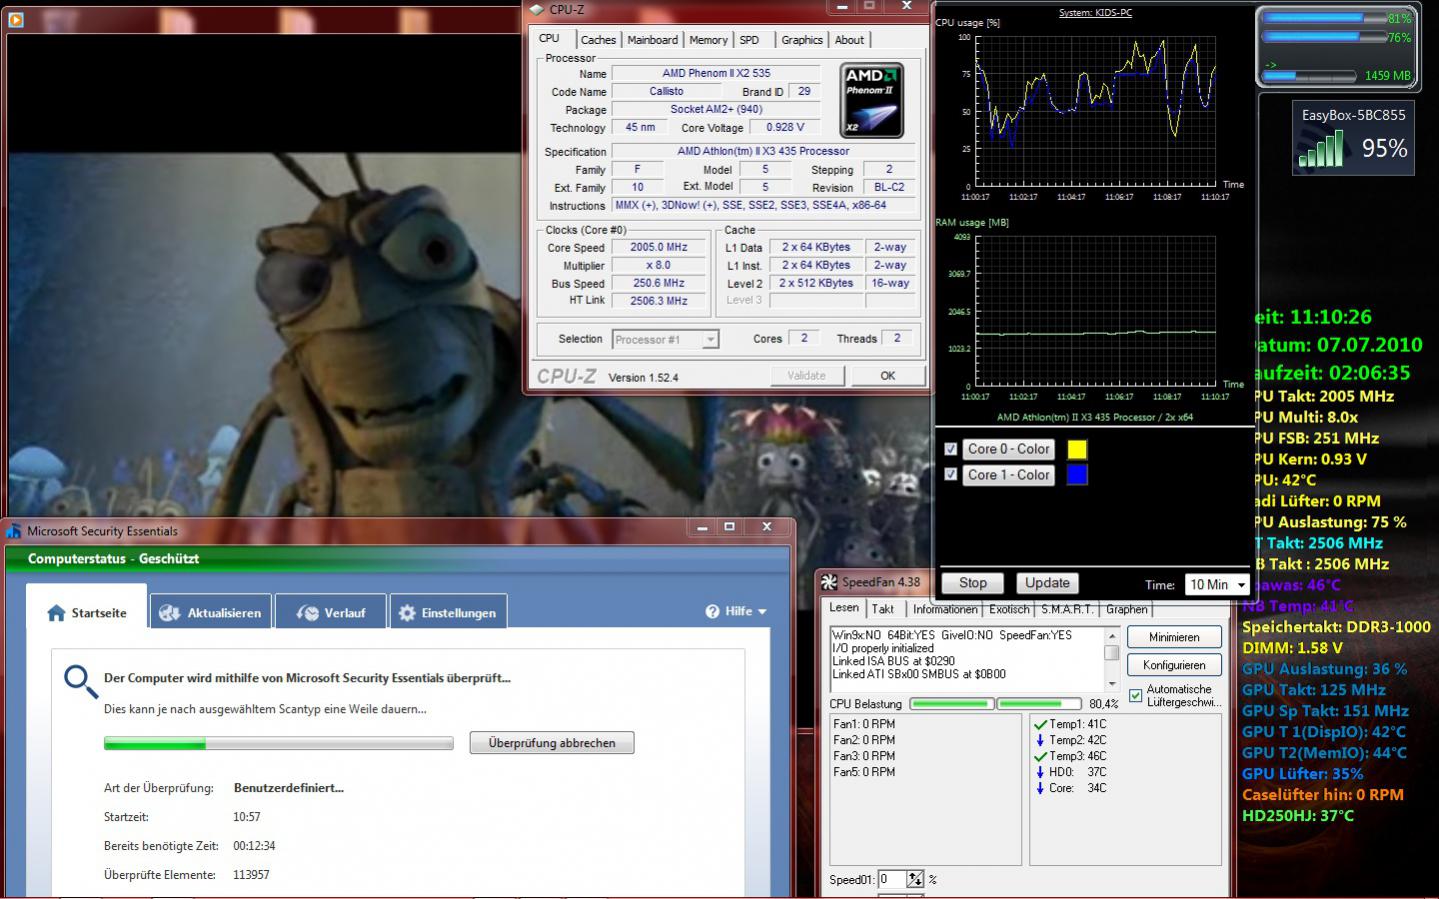
Task: Click the AMD Phenom II logo in CPU-Z
Action: [x=871, y=101]
